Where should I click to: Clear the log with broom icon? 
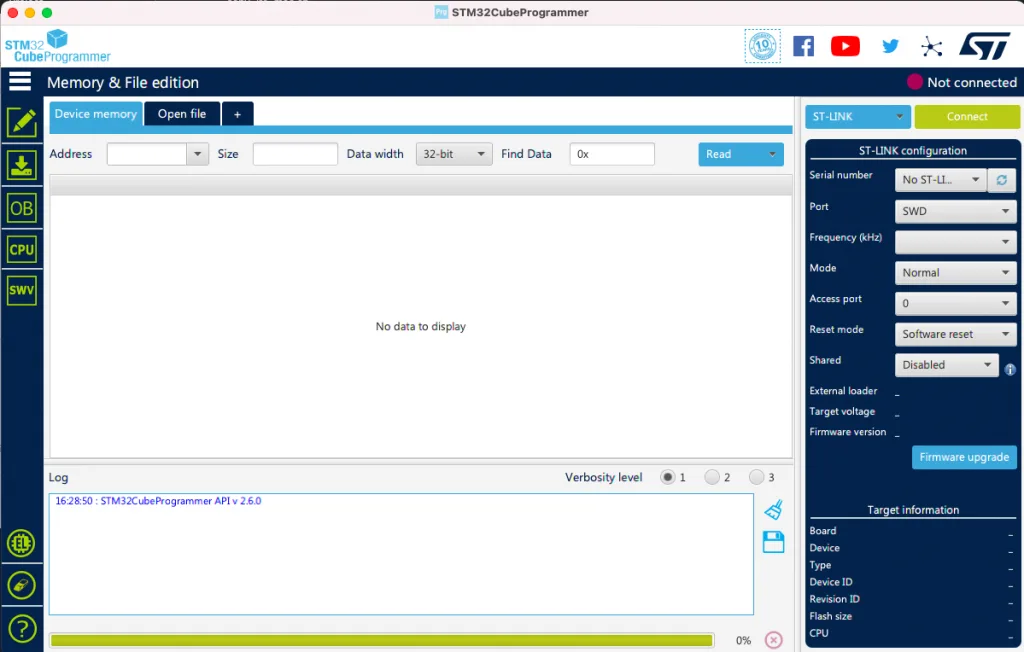click(774, 510)
